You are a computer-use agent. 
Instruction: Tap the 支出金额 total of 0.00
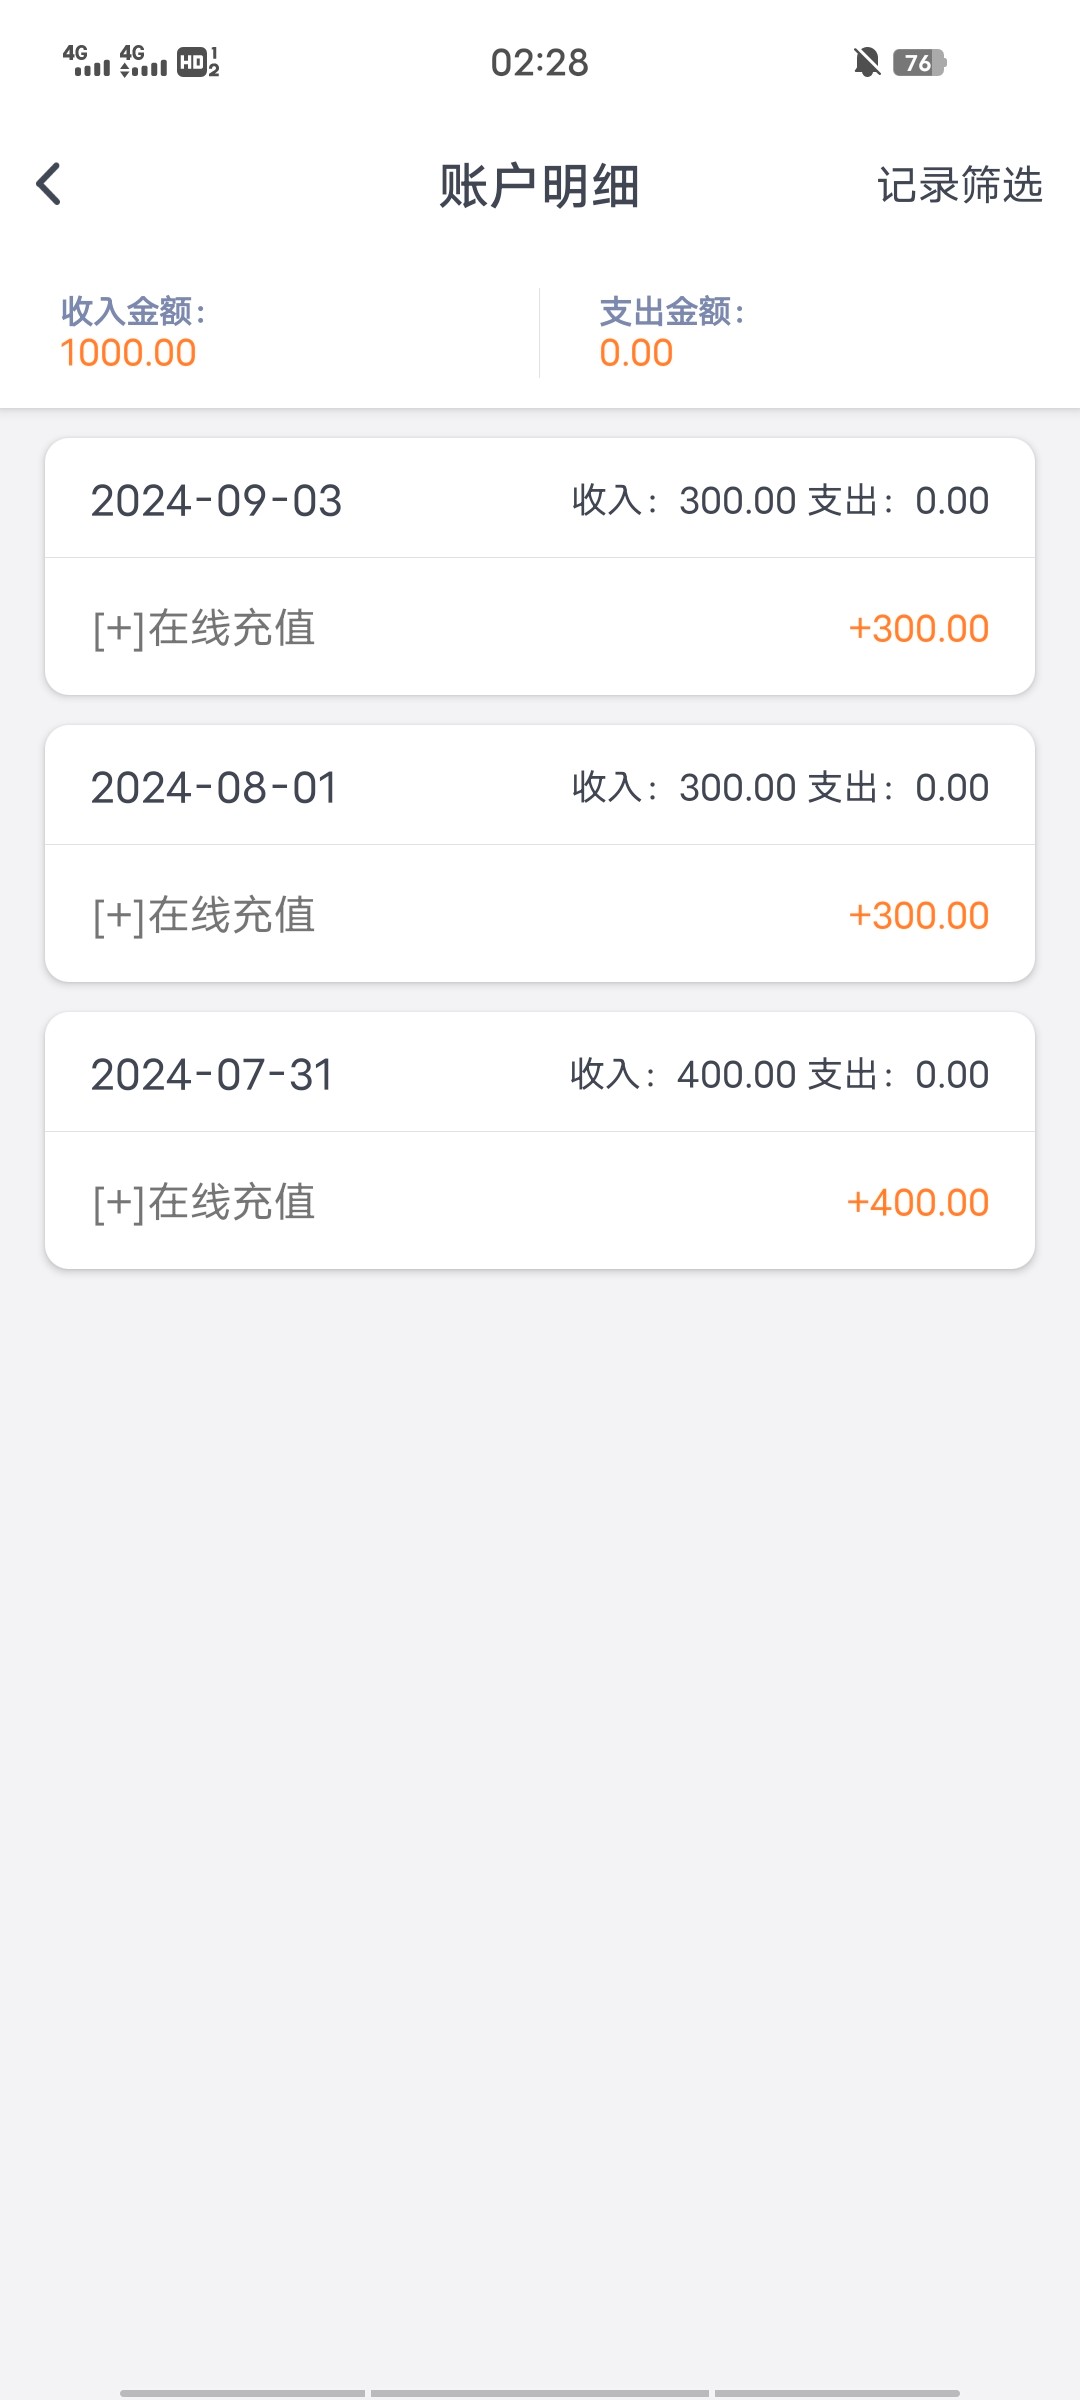pos(636,353)
